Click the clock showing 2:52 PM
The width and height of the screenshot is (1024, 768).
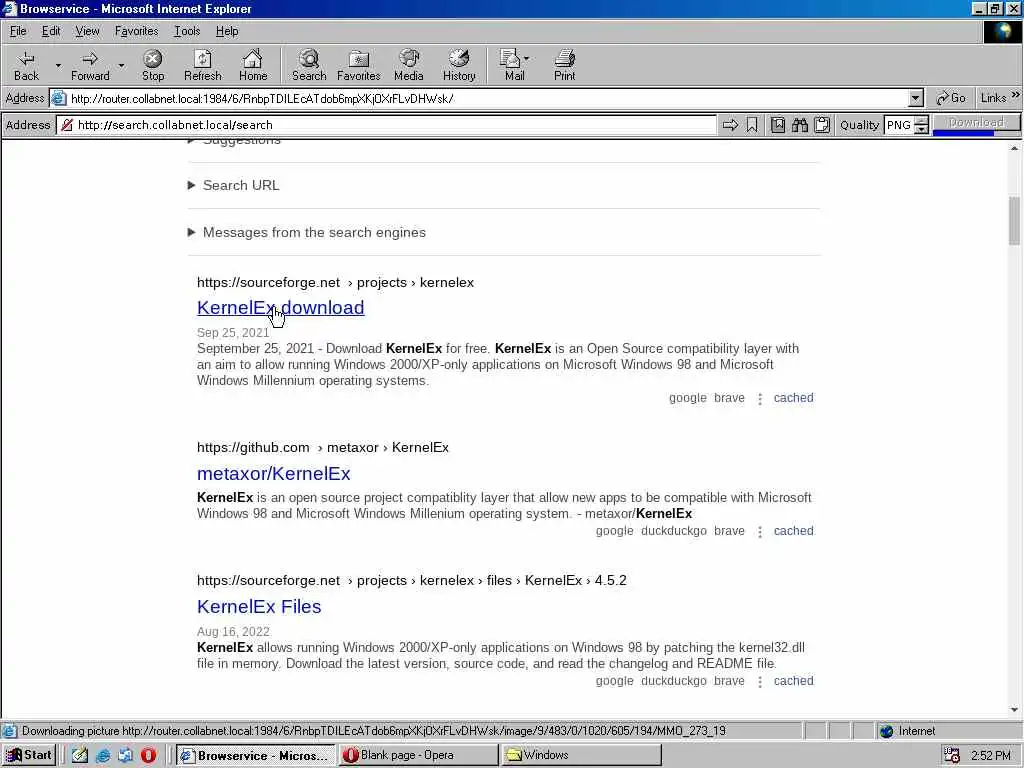[990, 756]
